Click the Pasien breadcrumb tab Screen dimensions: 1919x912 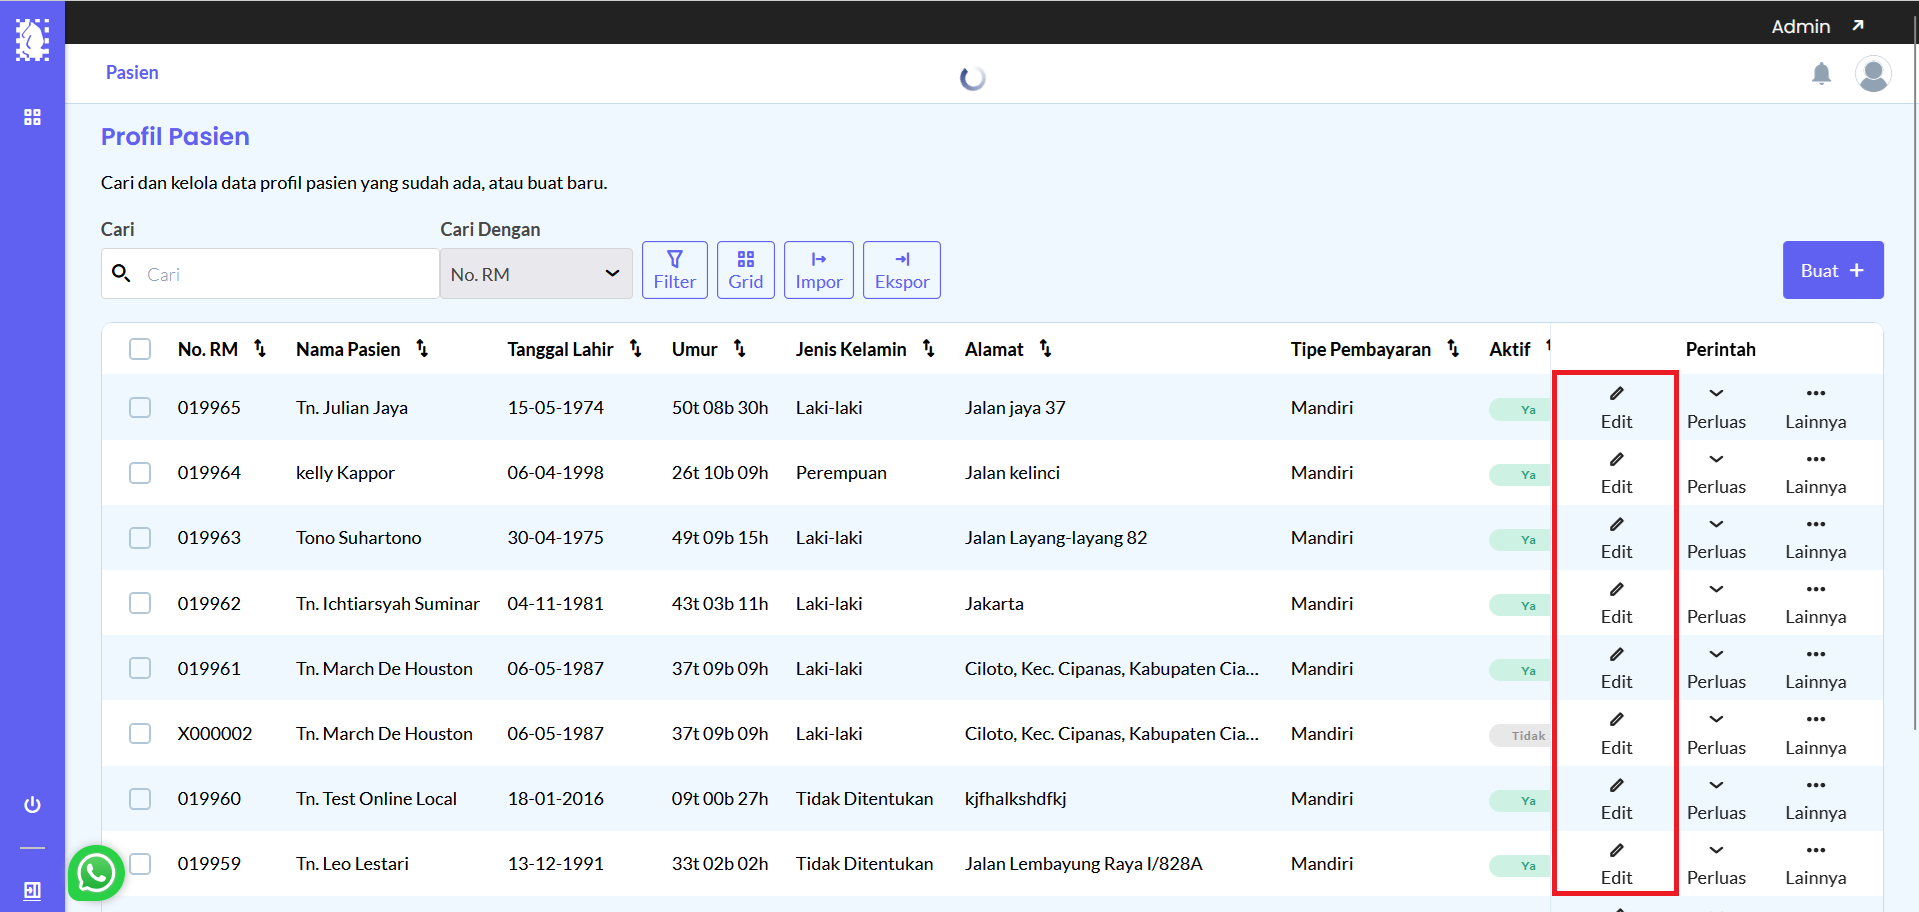pyautogui.click(x=132, y=73)
